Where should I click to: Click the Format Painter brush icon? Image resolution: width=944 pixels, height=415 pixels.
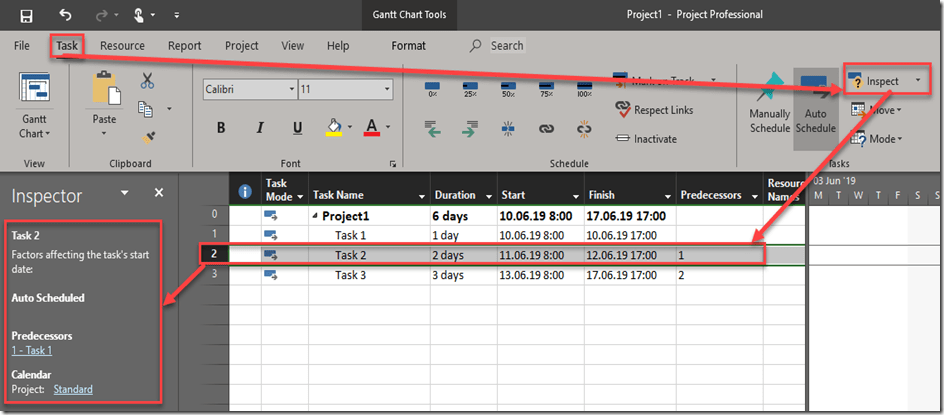(147, 135)
